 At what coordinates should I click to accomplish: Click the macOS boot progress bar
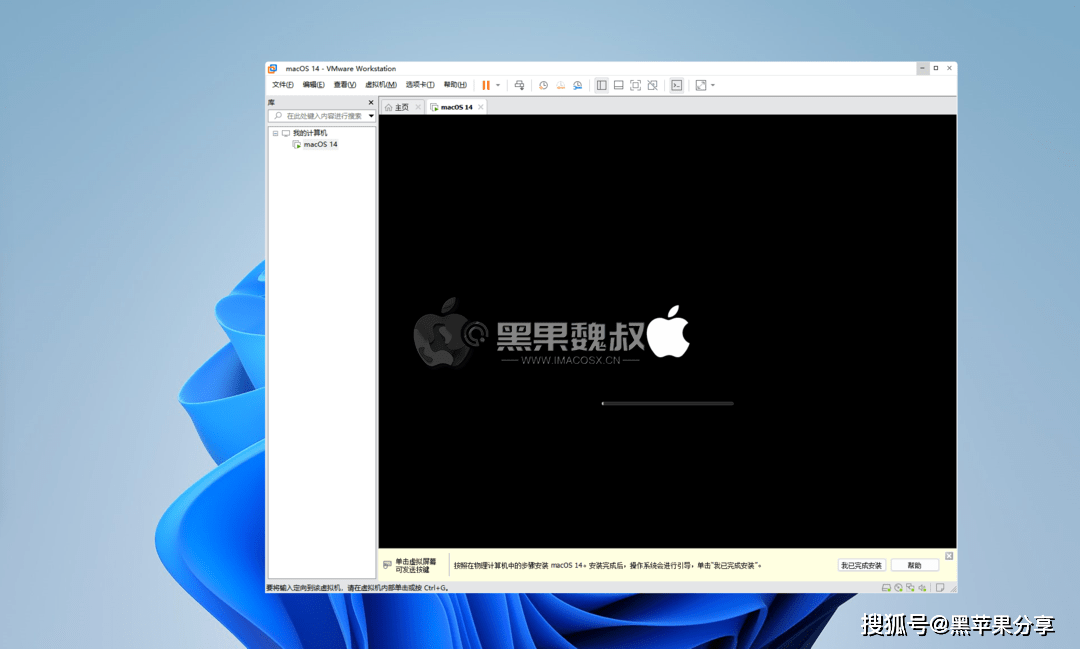tap(667, 404)
